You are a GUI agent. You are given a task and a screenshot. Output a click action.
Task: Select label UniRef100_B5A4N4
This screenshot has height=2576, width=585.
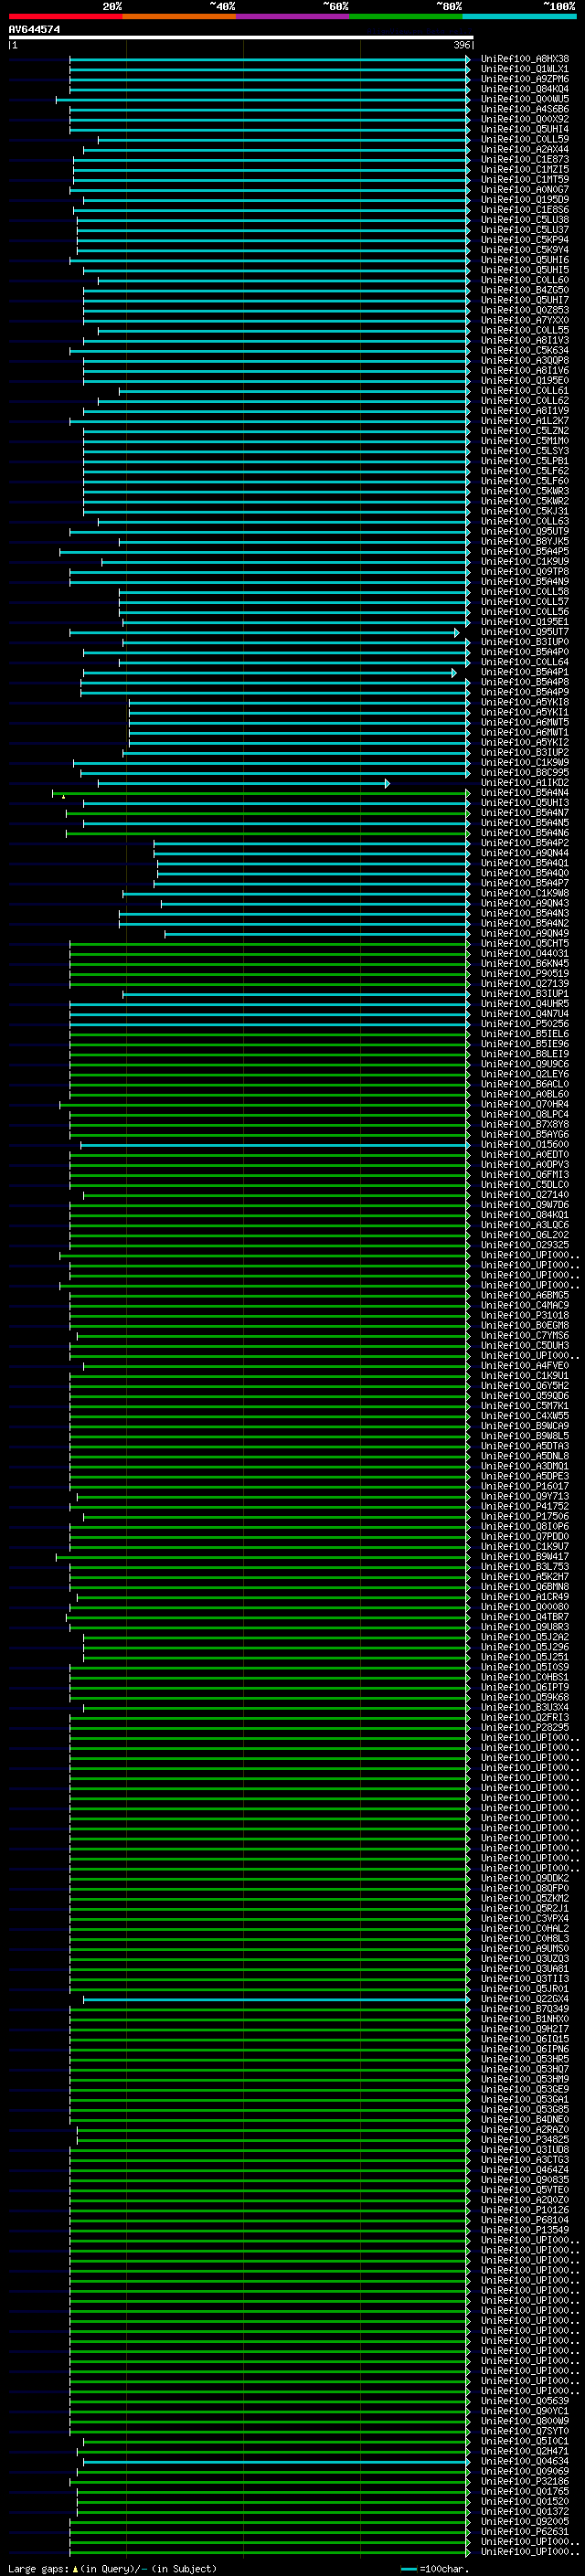(x=525, y=792)
